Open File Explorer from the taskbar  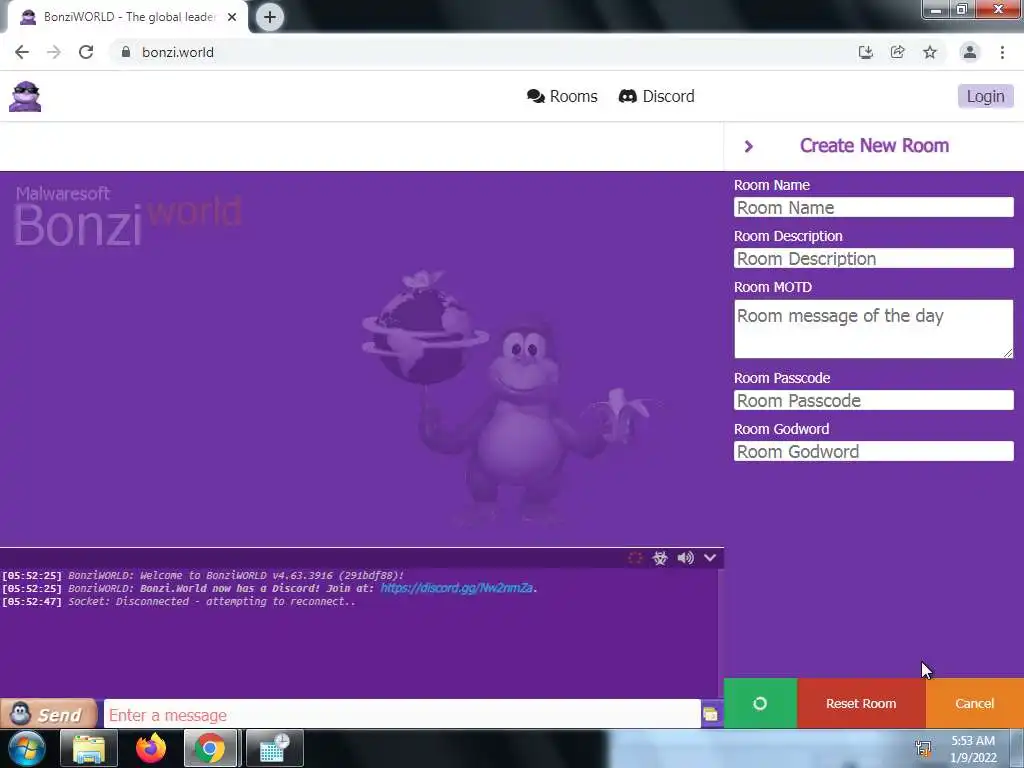[x=89, y=748]
